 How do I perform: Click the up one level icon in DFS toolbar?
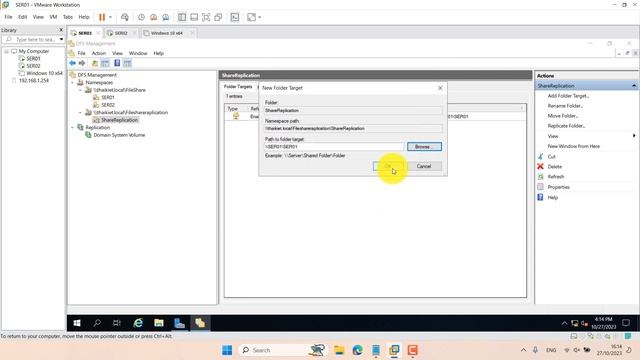coord(95,63)
